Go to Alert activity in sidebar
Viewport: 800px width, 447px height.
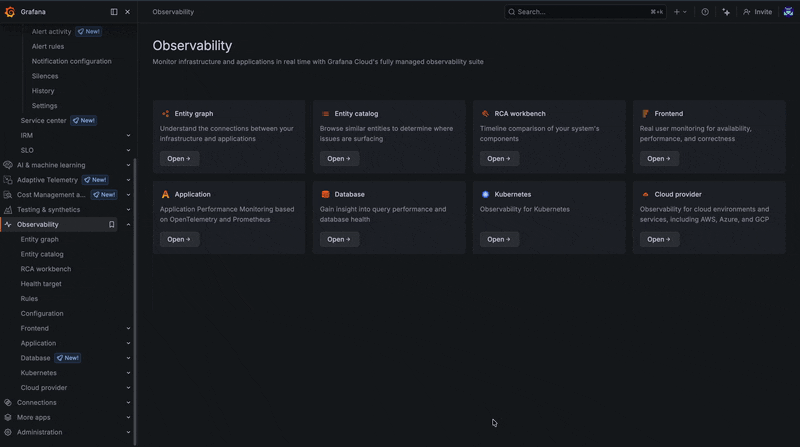point(51,32)
